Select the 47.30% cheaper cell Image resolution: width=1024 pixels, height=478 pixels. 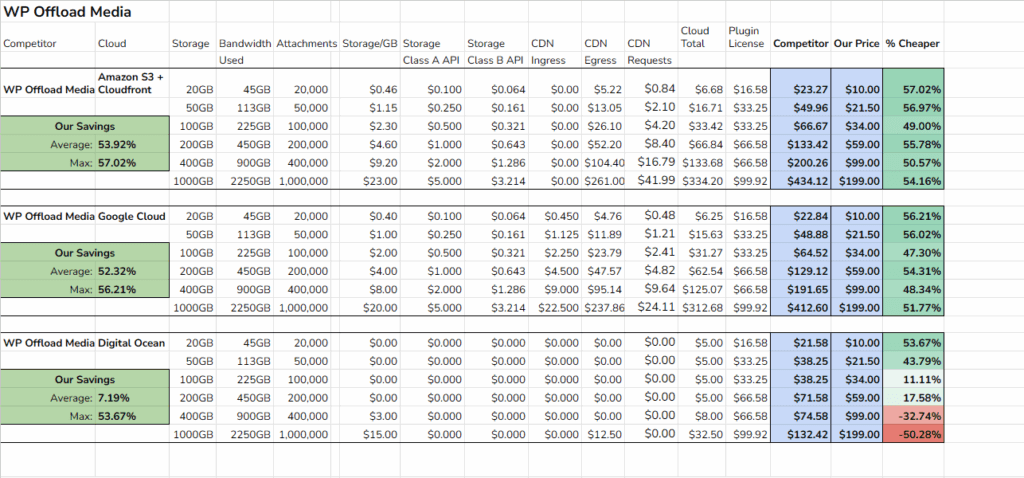[913, 253]
